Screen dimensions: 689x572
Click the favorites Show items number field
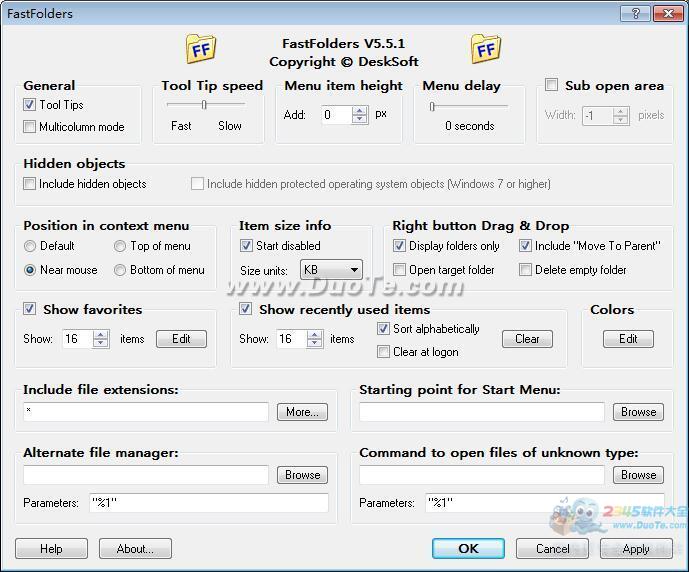click(x=77, y=339)
